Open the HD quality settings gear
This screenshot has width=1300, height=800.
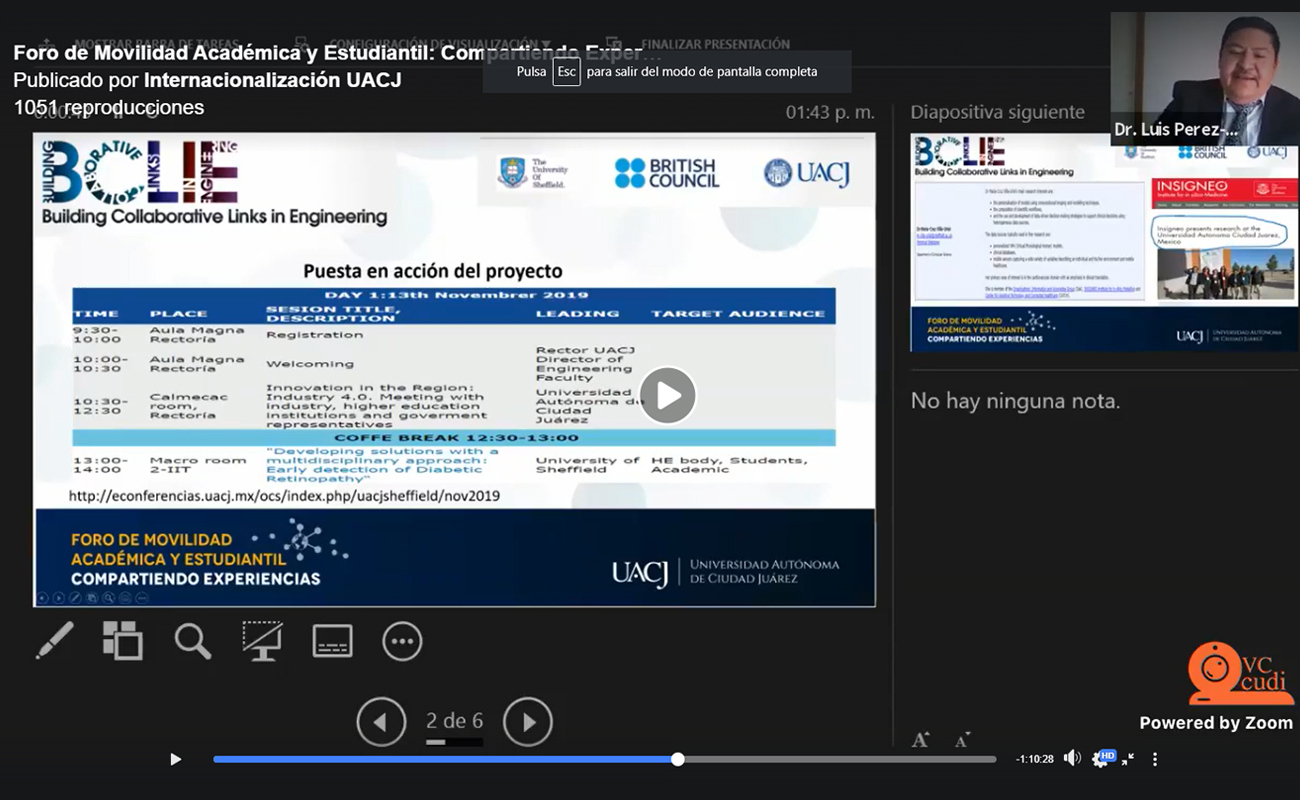tap(1103, 759)
